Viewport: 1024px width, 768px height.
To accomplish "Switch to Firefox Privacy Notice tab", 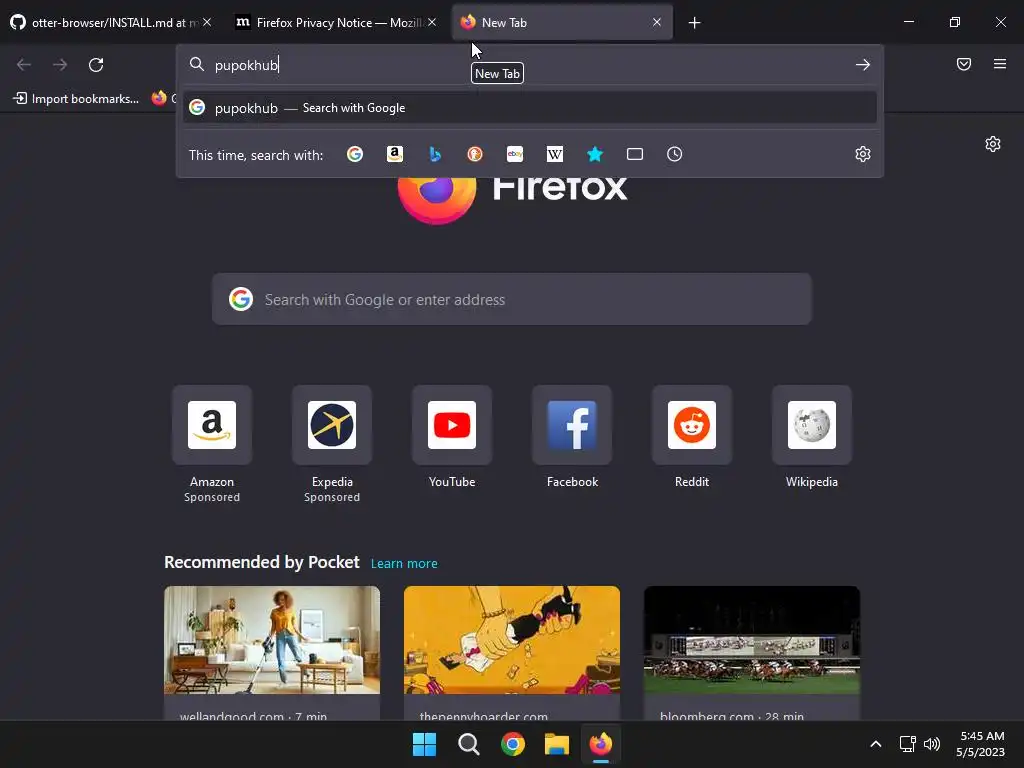I will pyautogui.click(x=336, y=22).
